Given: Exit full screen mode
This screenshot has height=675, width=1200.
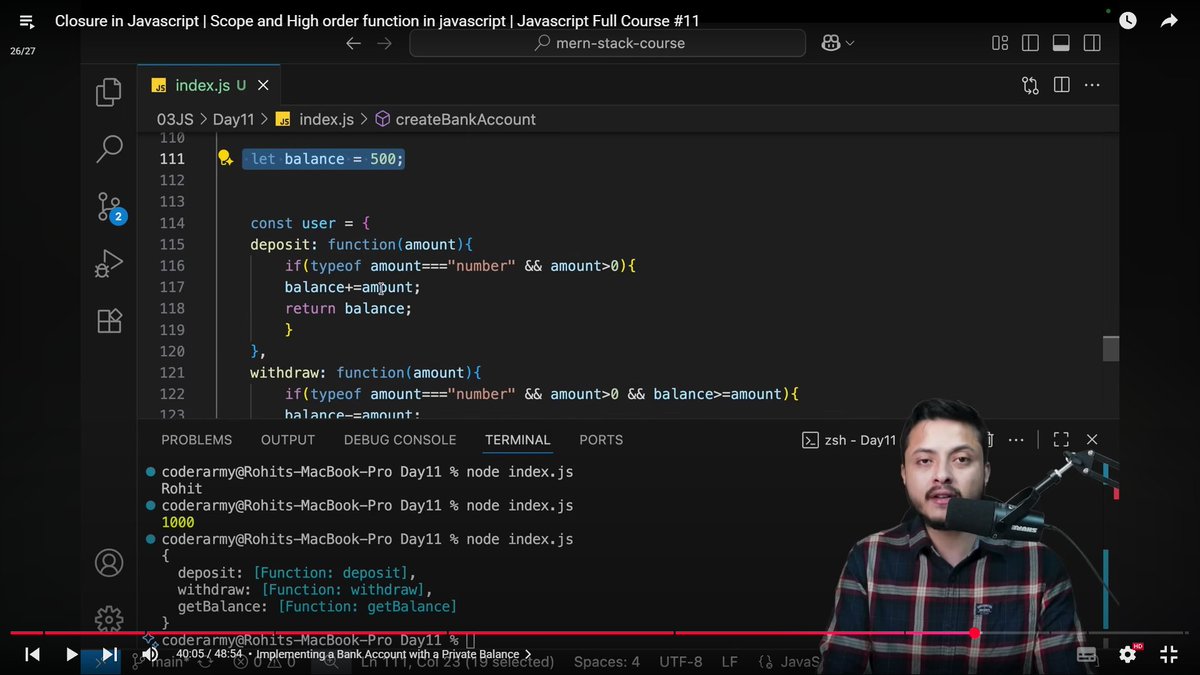Looking at the screenshot, I should tap(1168, 654).
